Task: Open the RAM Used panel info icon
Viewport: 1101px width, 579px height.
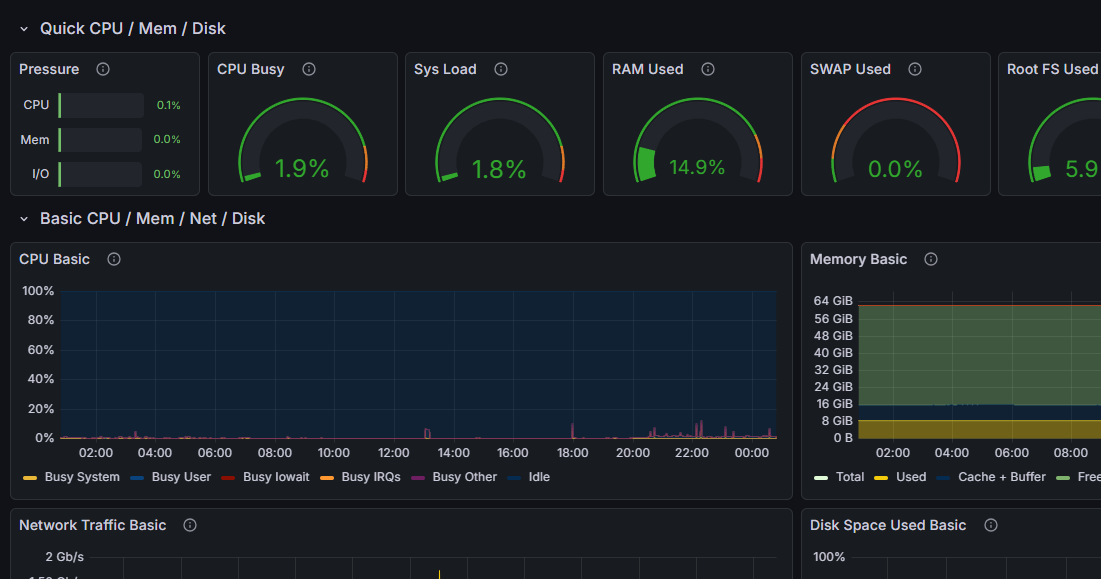Action: [x=708, y=69]
